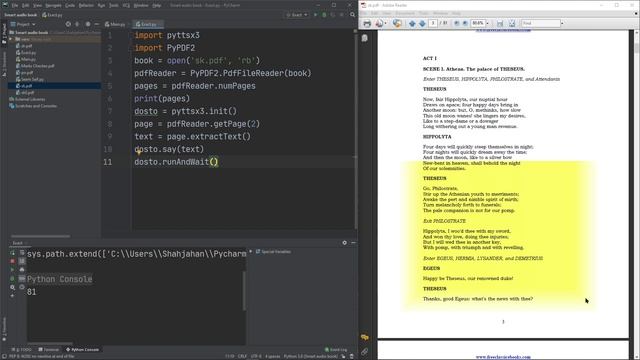Click the page number field in Adobe Reader
Image resolution: width=640 pixels, height=360 pixels.
[x=433, y=23]
